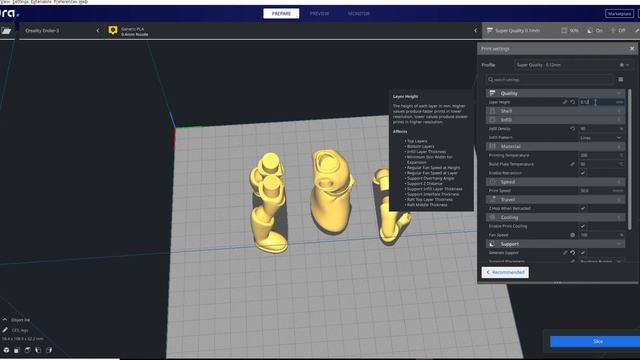Open Support Placement dropdown
This screenshot has height=360, width=640.
tap(601, 261)
